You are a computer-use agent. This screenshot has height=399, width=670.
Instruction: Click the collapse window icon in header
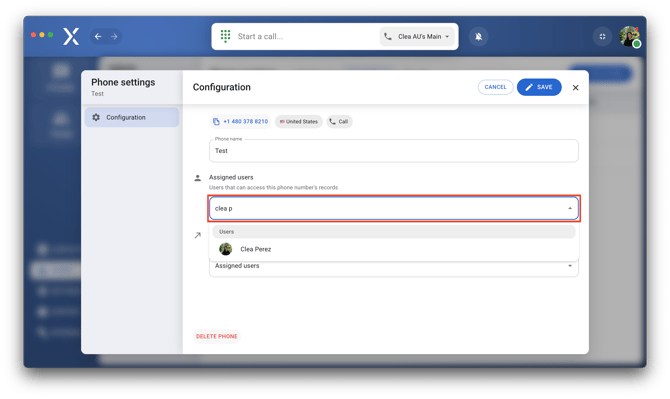[602, 37]
